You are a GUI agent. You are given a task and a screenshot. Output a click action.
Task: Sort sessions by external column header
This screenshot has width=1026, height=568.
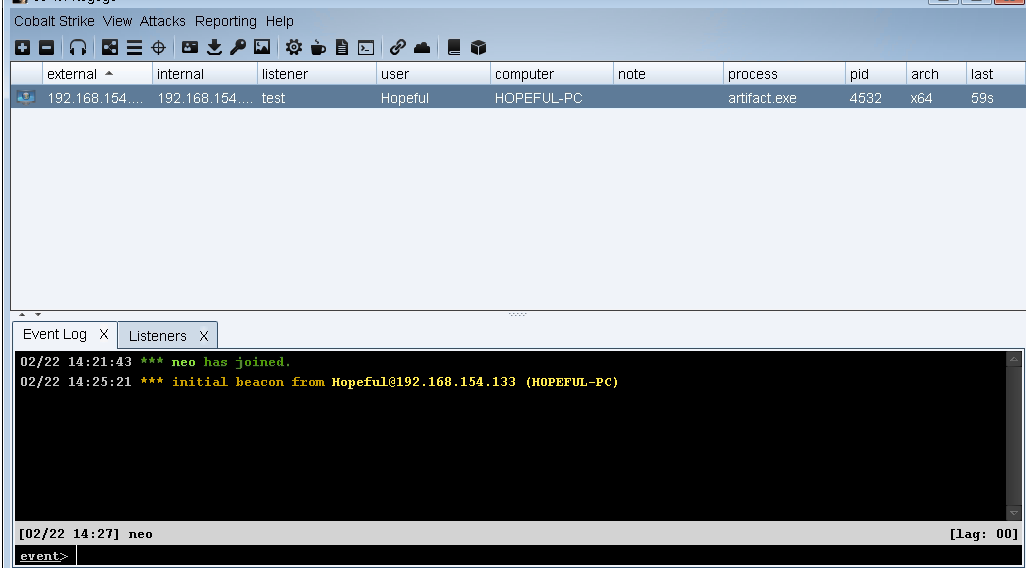[97, 74]
